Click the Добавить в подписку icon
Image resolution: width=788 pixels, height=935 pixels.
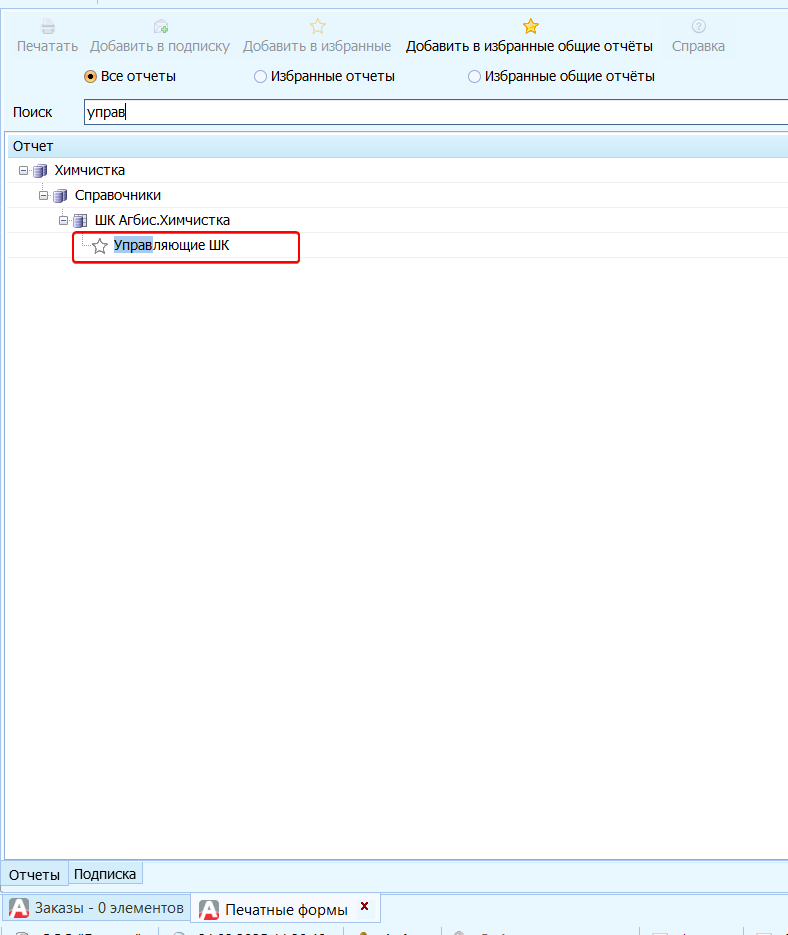[x=160, y=27]
